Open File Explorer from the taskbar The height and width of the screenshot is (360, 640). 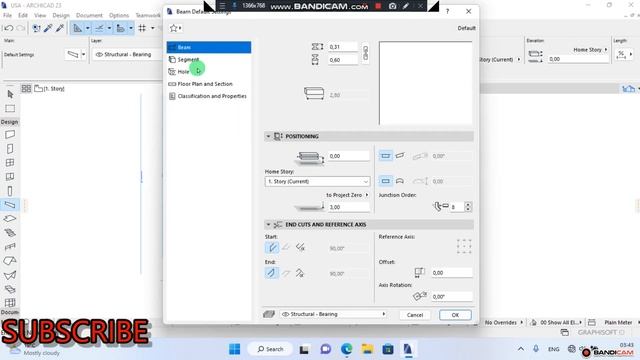(x=367, y=349)
